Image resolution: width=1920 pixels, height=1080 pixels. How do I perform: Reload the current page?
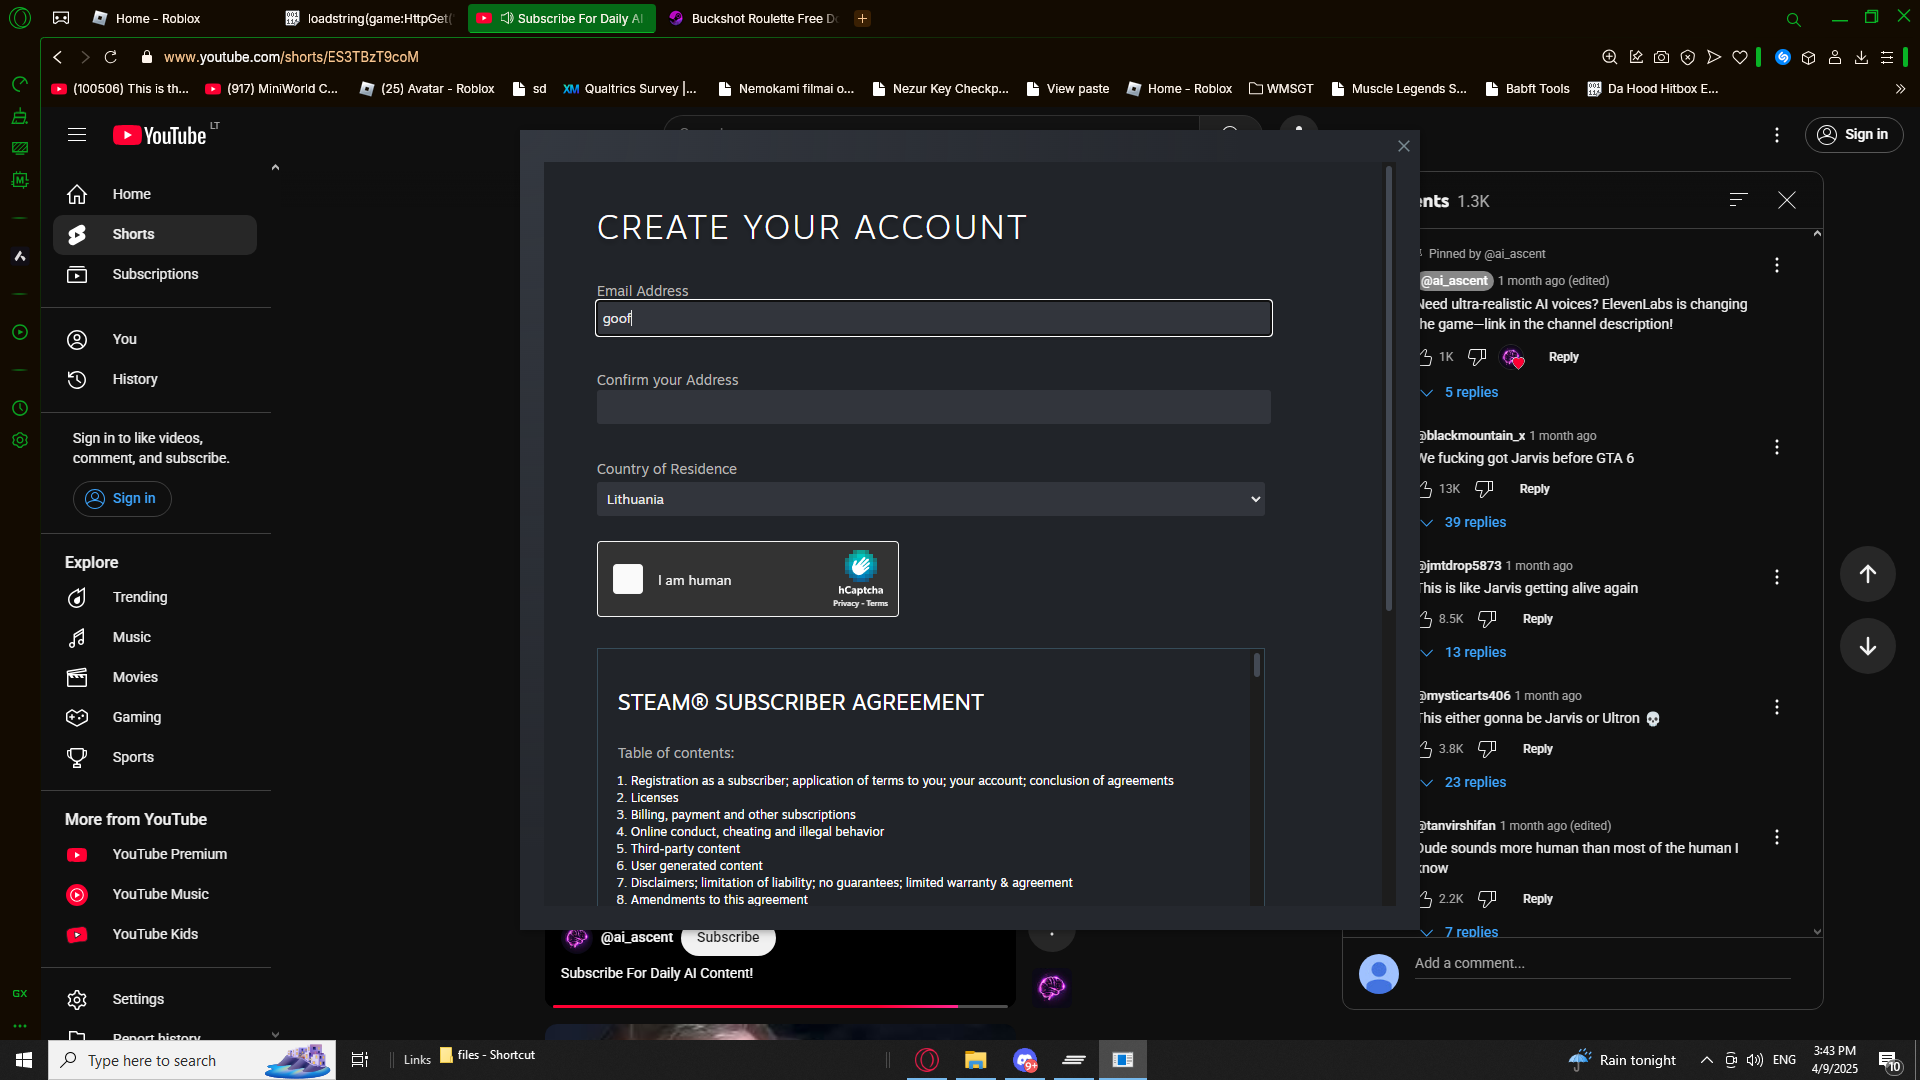(111, 57)
